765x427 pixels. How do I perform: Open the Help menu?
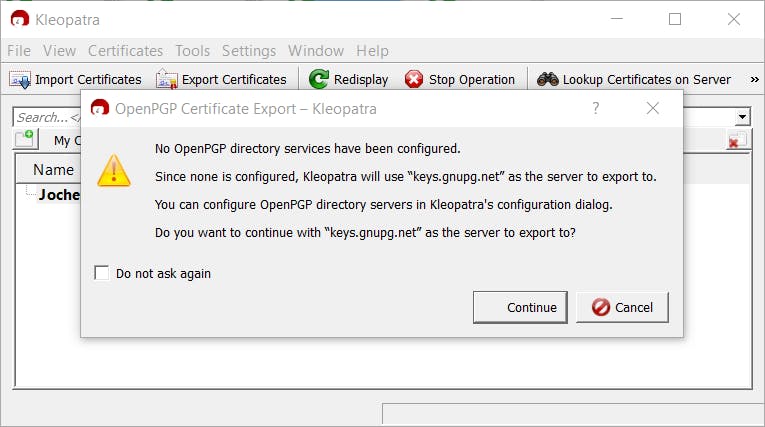372,51
